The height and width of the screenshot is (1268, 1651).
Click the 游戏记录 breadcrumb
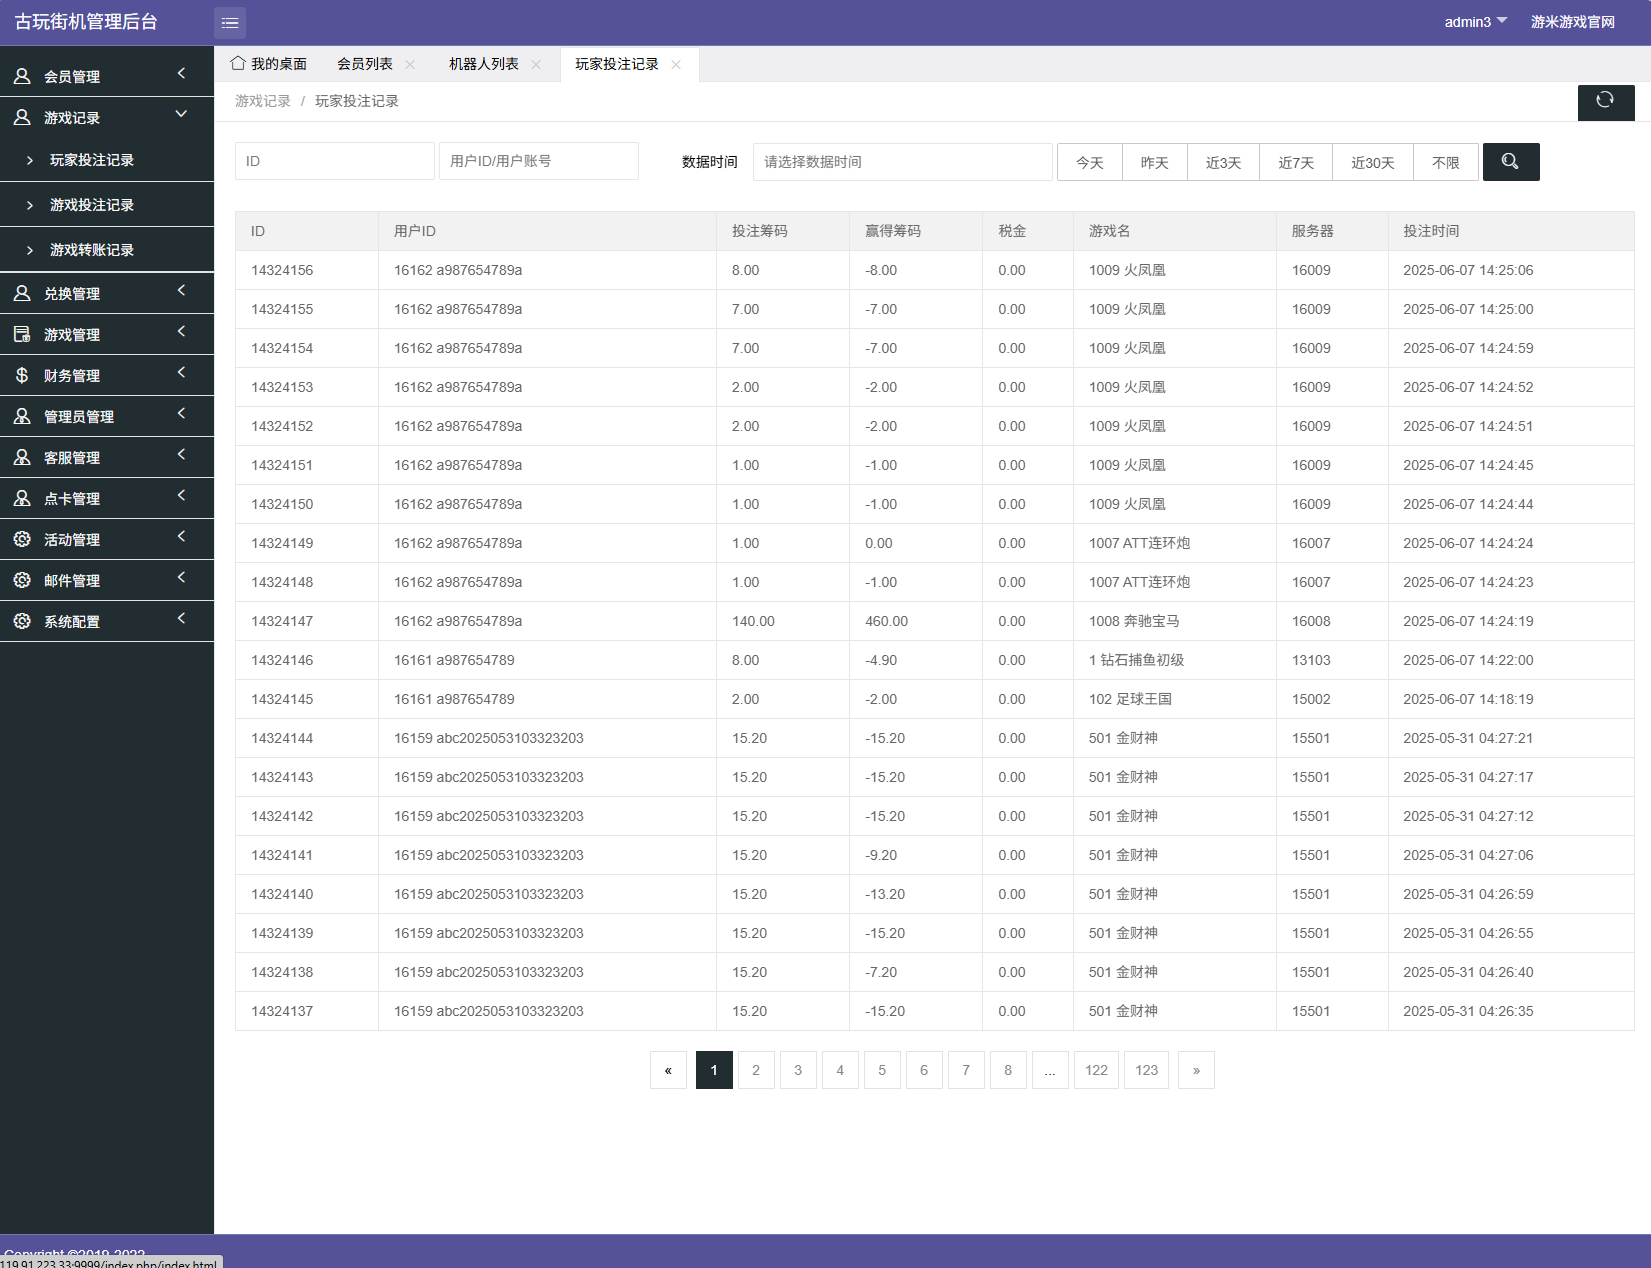tap(263, 101)
